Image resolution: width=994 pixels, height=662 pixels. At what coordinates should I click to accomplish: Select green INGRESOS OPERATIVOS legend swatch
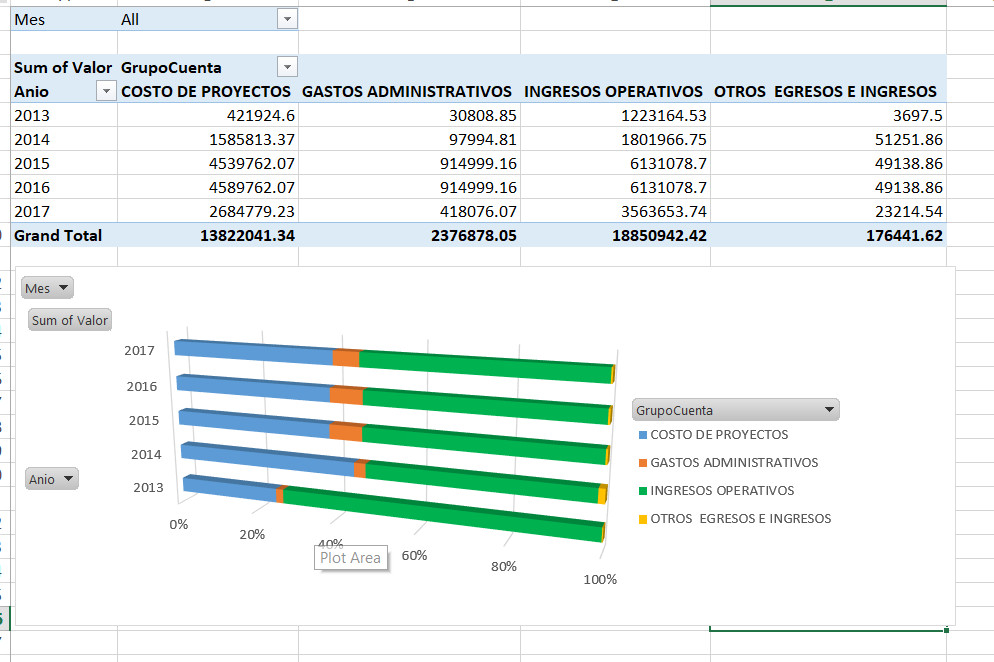(643, 491)
